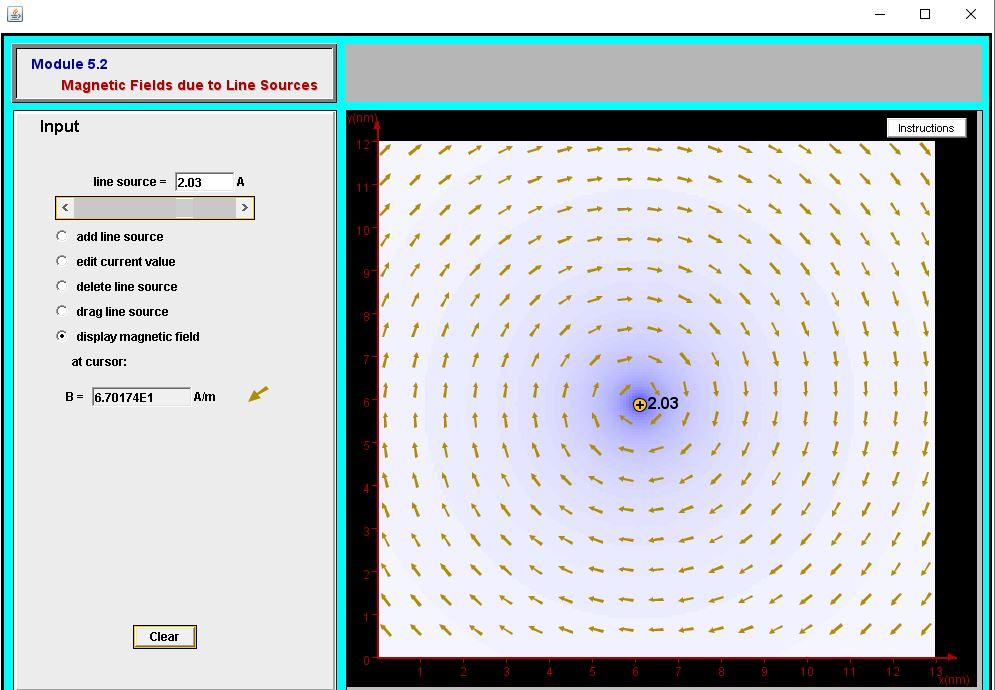Click the line source marker labeled 2.03

click(640, 404)
